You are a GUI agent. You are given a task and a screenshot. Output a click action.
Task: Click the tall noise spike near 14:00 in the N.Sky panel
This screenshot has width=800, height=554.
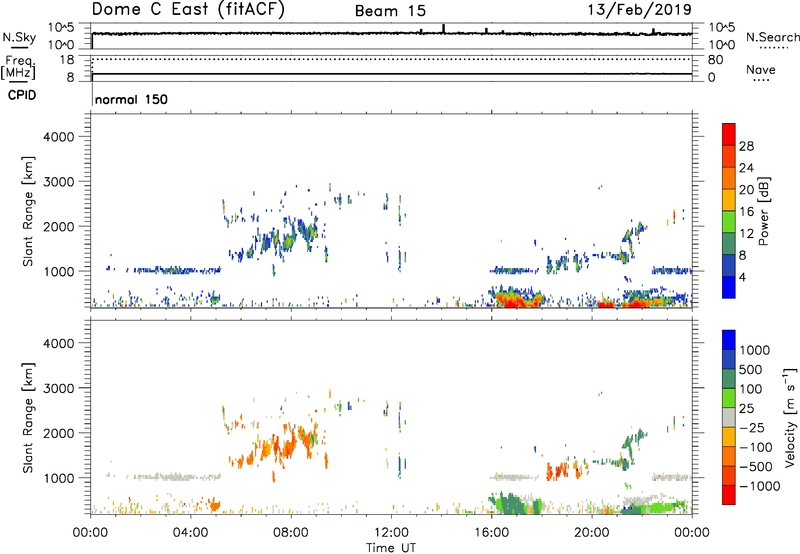(x=443, y=29)
